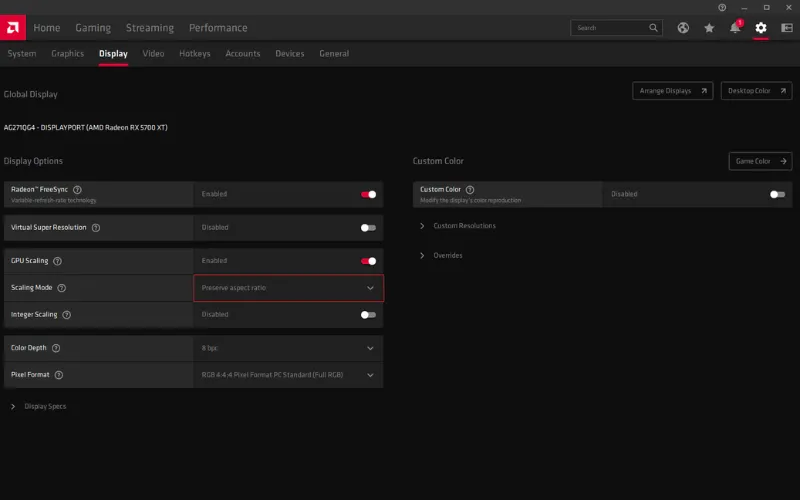The image size is (800, 500).
Task: Show help for Custom Color
Action: click(470, 189)
